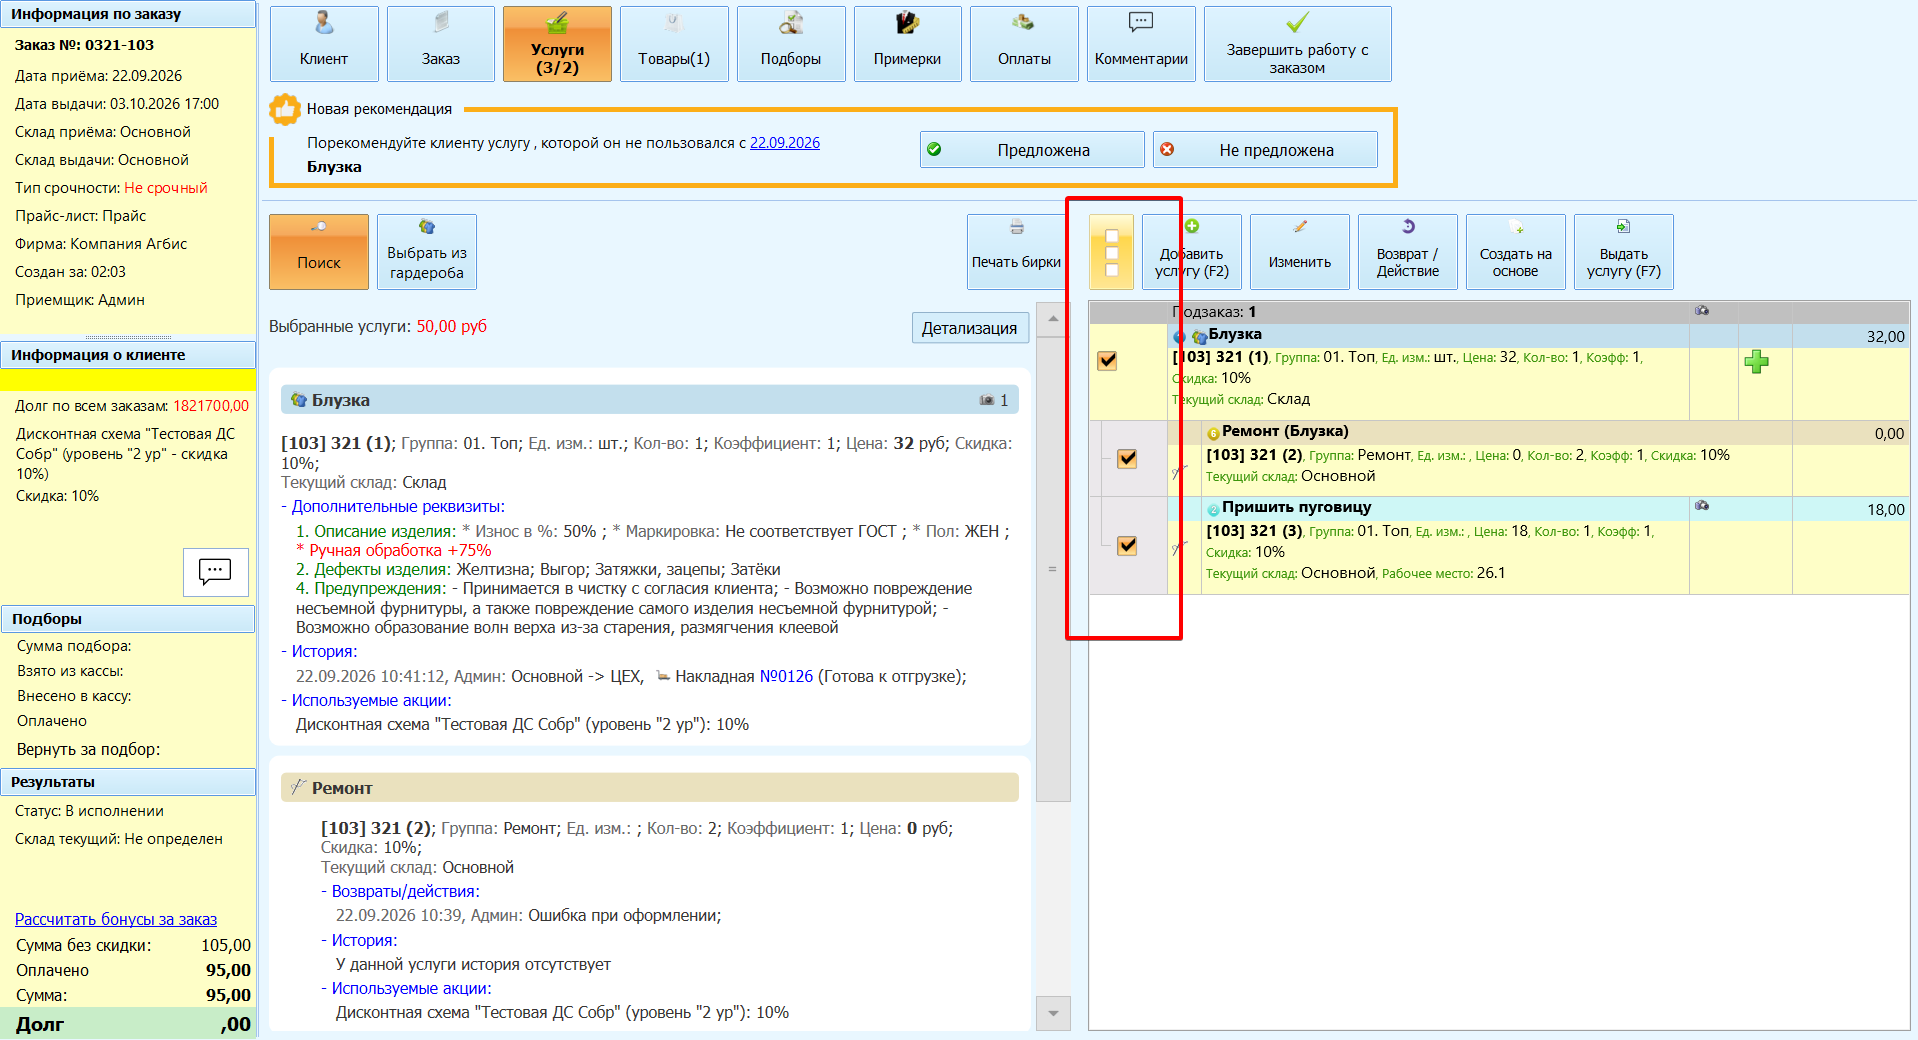The width and height of the screenshot is (1918, 1040).
Task: Click the round icon before Пришить пуговицу title
Action: (x=1213, y=509)
